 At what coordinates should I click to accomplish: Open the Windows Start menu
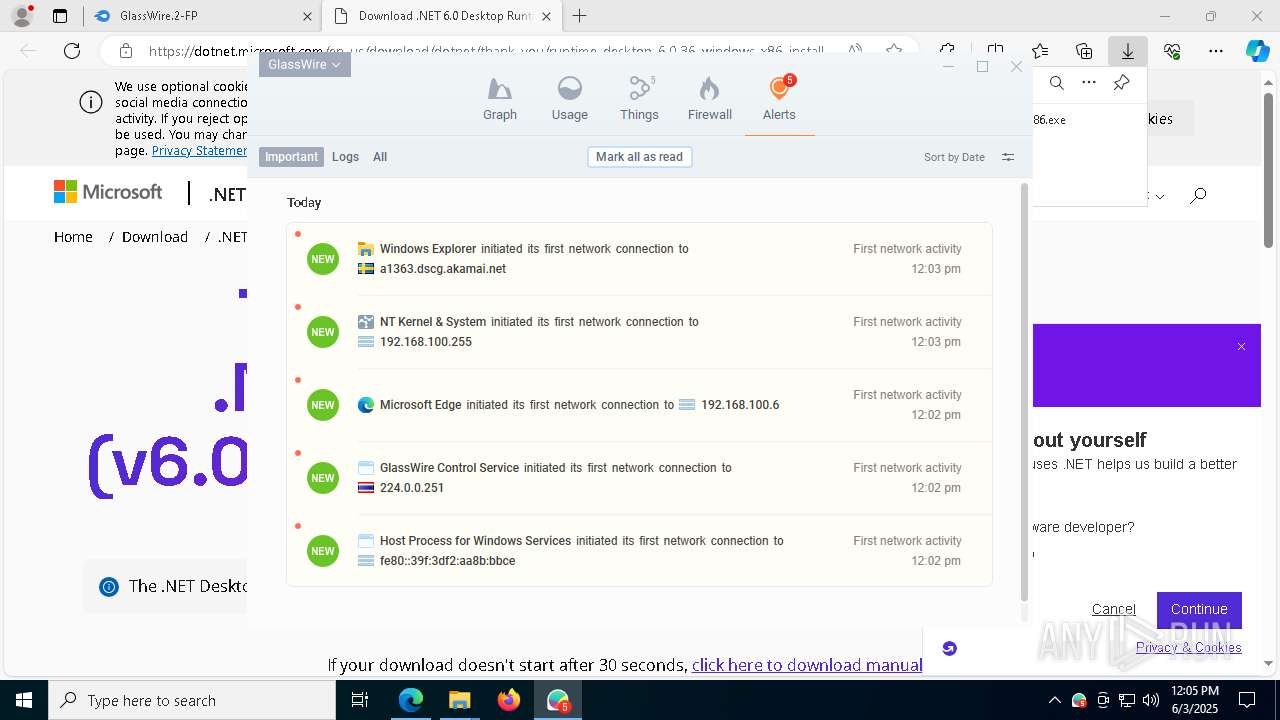click(x=24, y=700)
